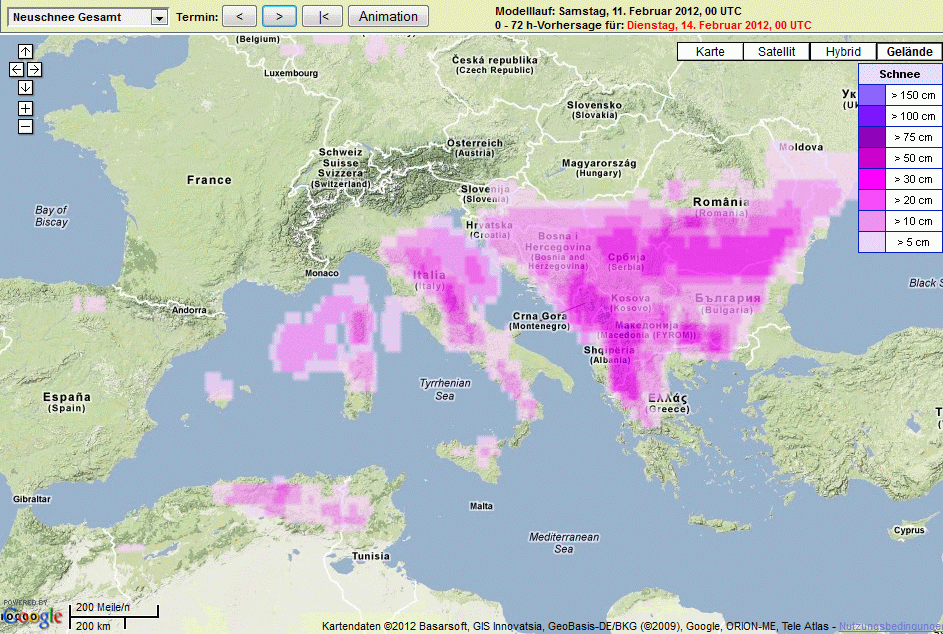This screenshot has height=634, width=943.
Task: Switch map view to Karte
Action: click(710, 52)
